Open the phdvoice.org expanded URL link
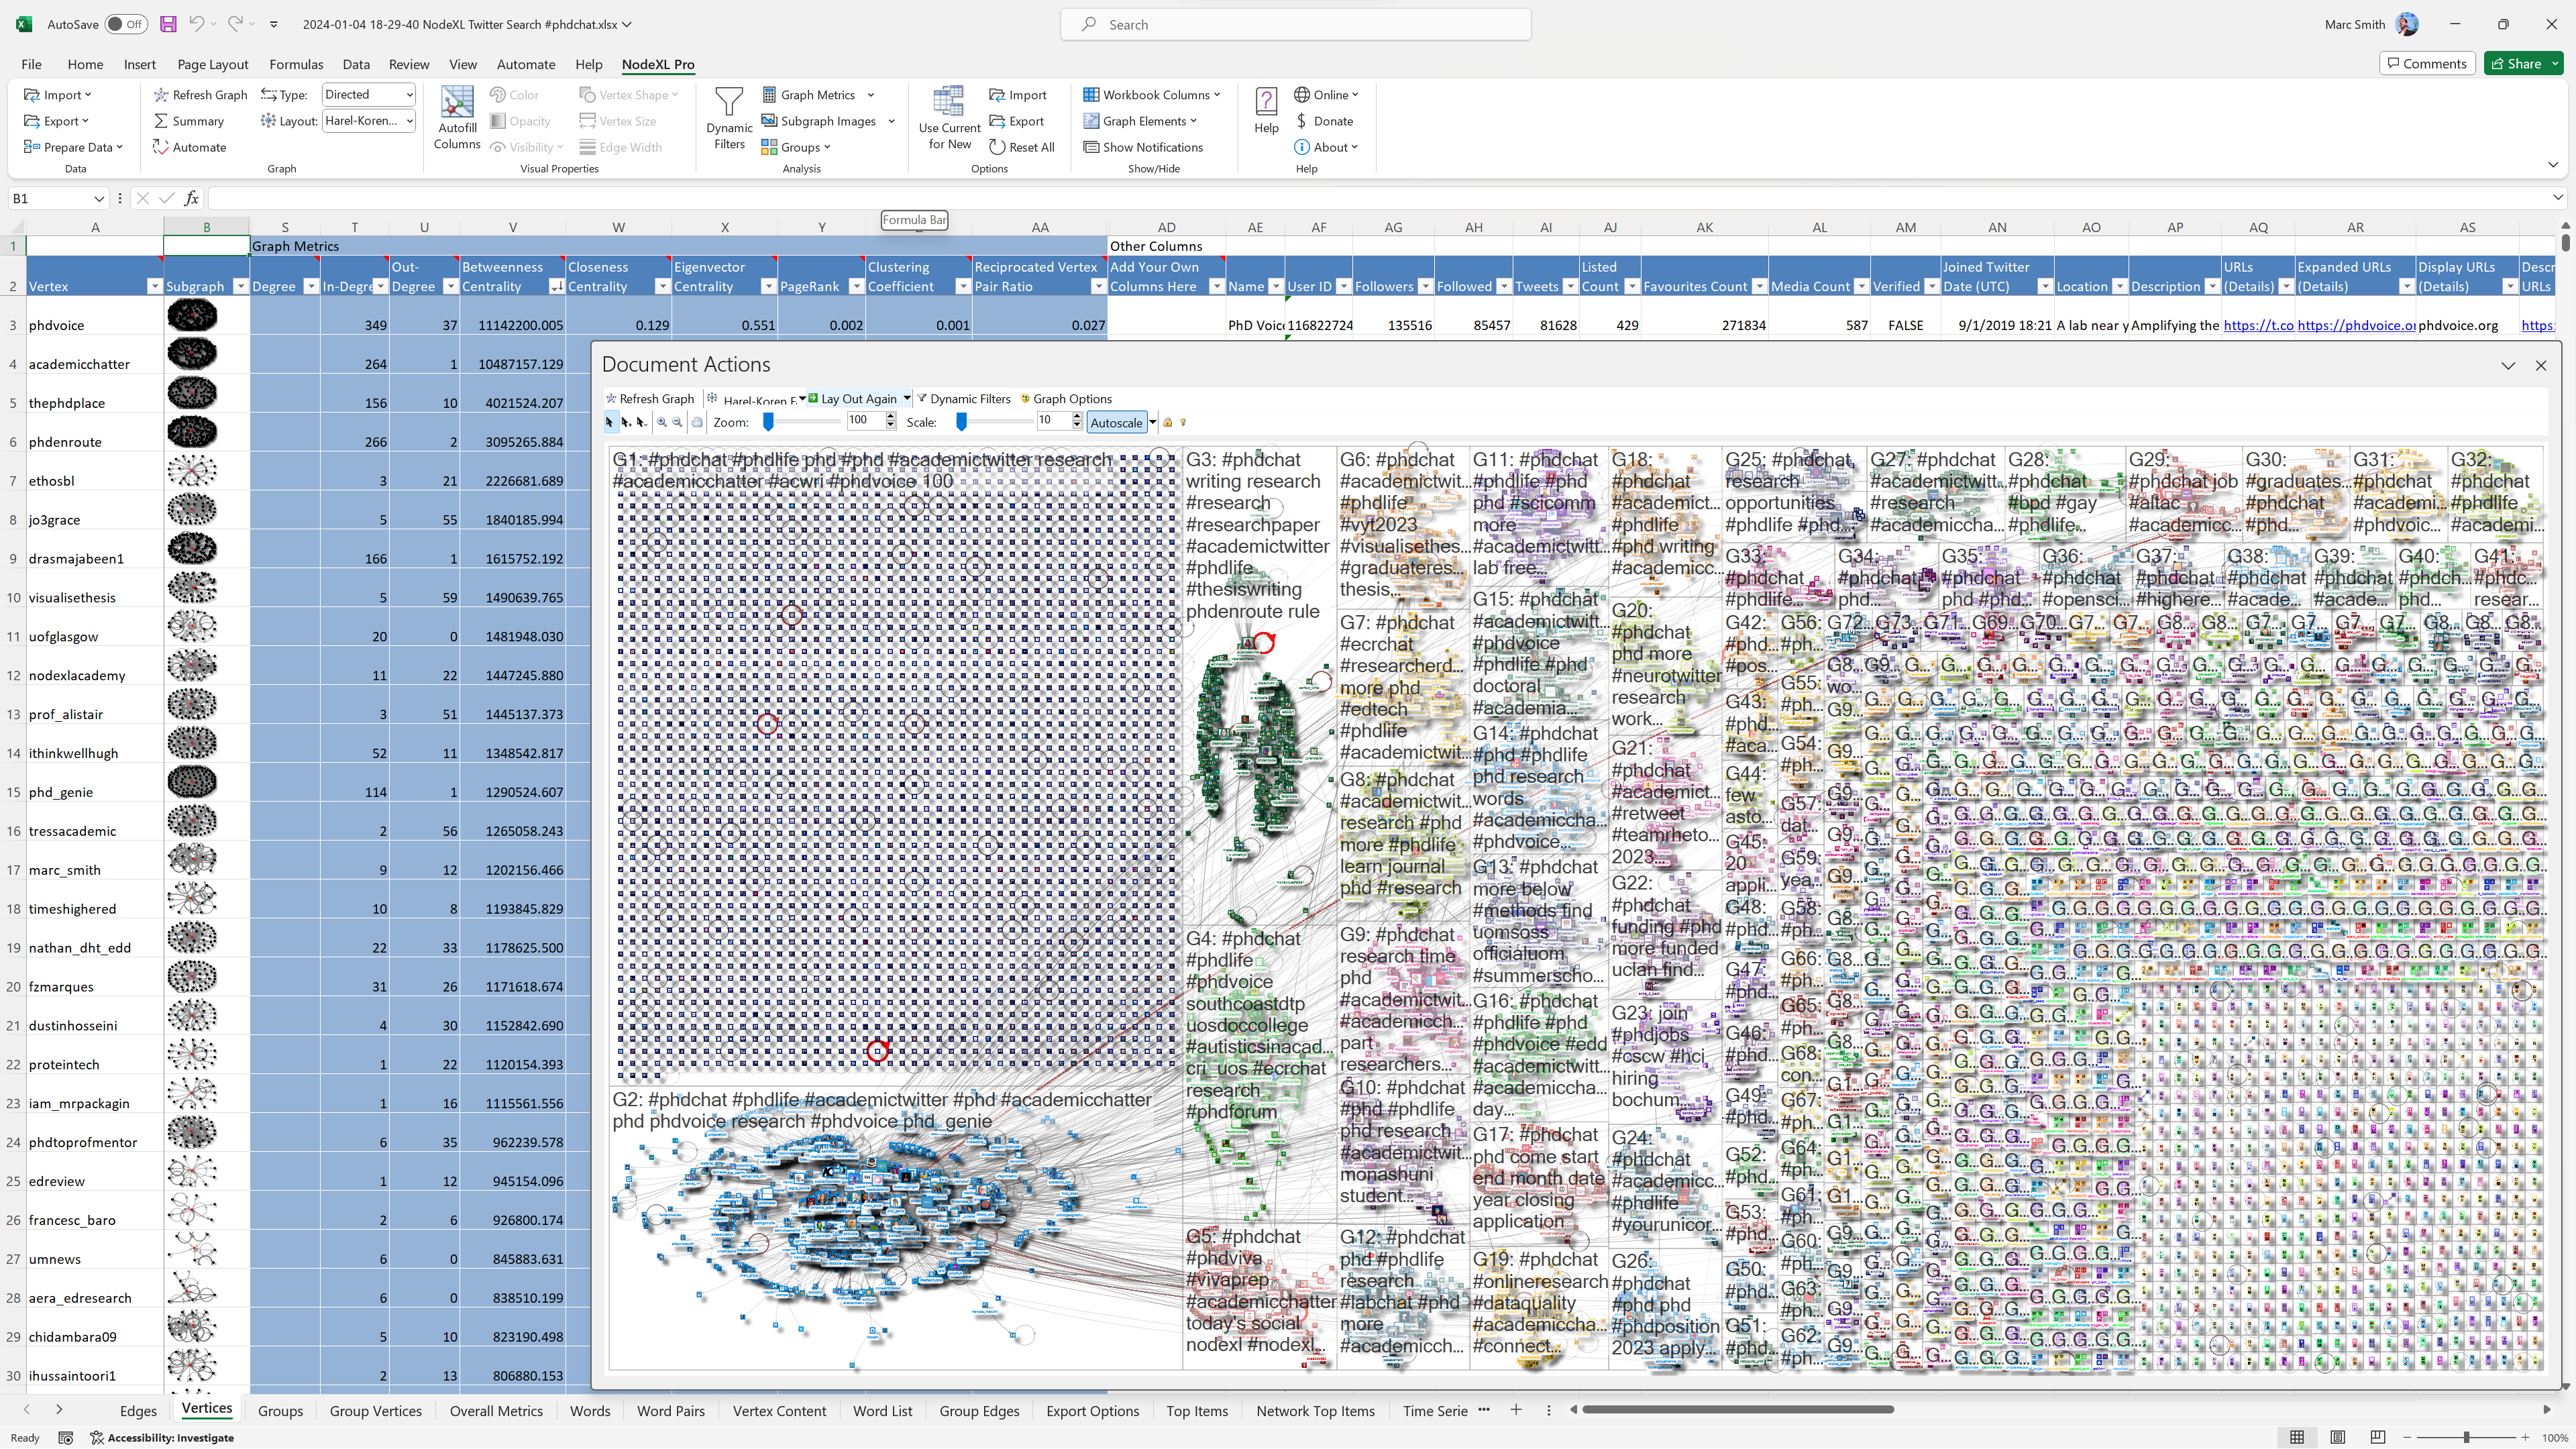This screenshot has height=1449, width=2576. click(x=2355, y=325)
